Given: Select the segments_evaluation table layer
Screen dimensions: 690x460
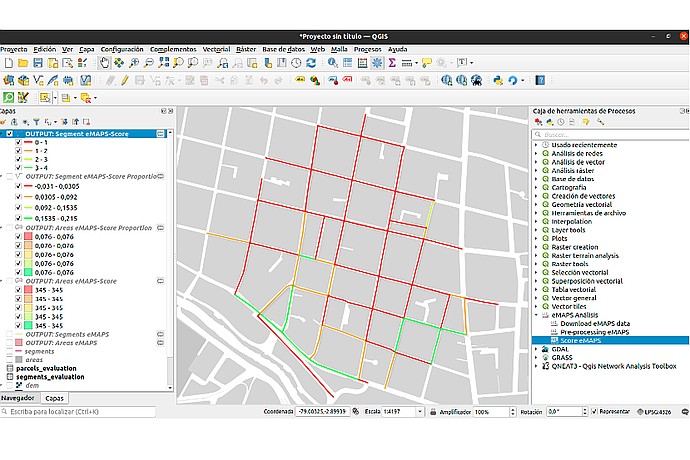Looking at the screenshot, I should pos(50,377).
